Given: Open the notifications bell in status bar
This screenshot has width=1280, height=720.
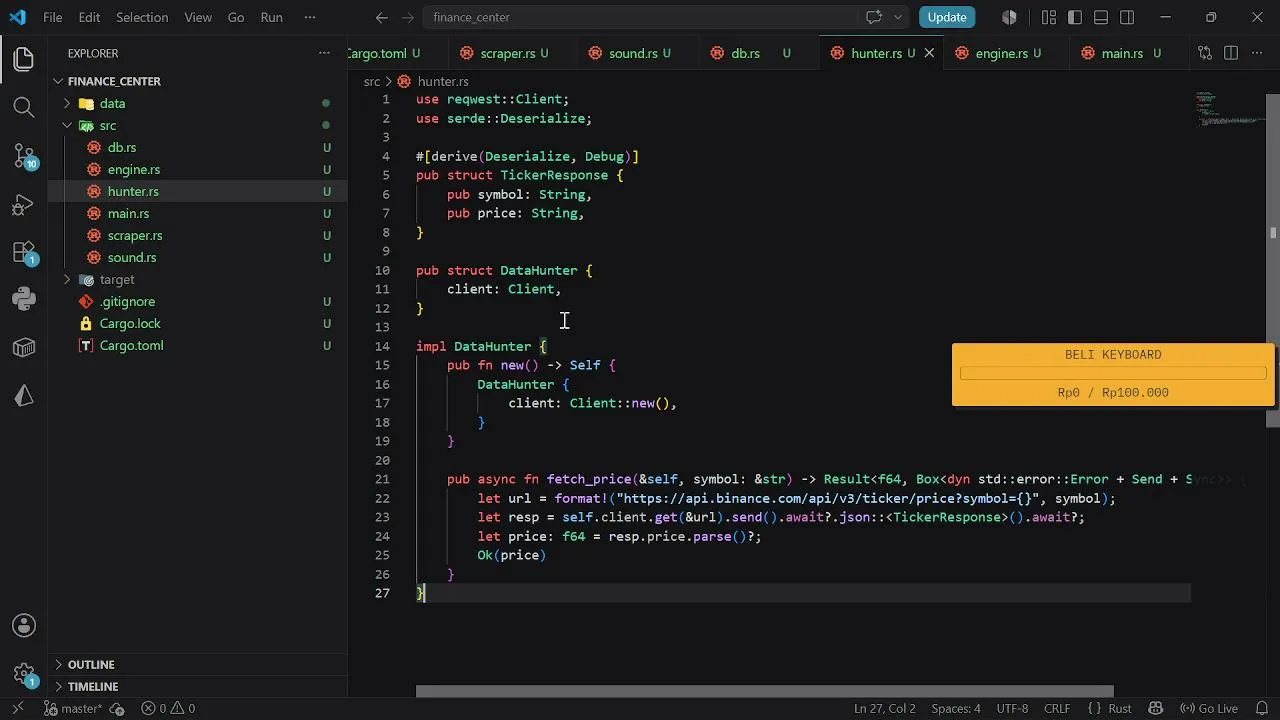Looking at the screenshot, I should coord(1262,708).
